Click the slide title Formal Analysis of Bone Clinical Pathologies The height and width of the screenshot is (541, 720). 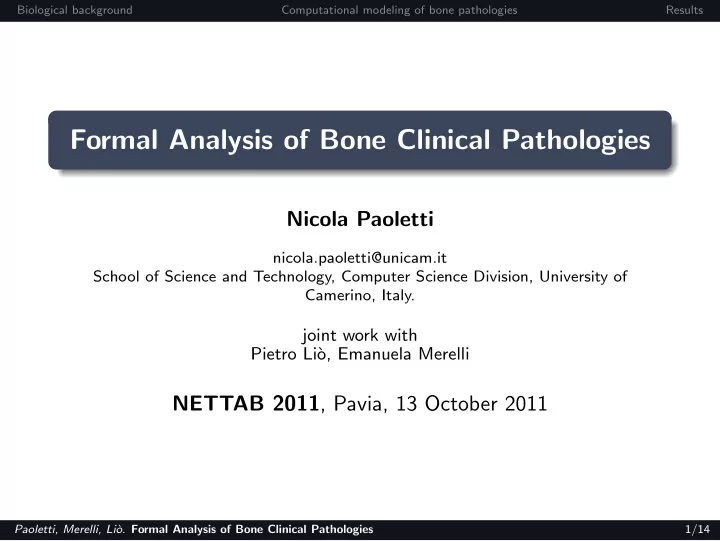[x=360, y=140]
